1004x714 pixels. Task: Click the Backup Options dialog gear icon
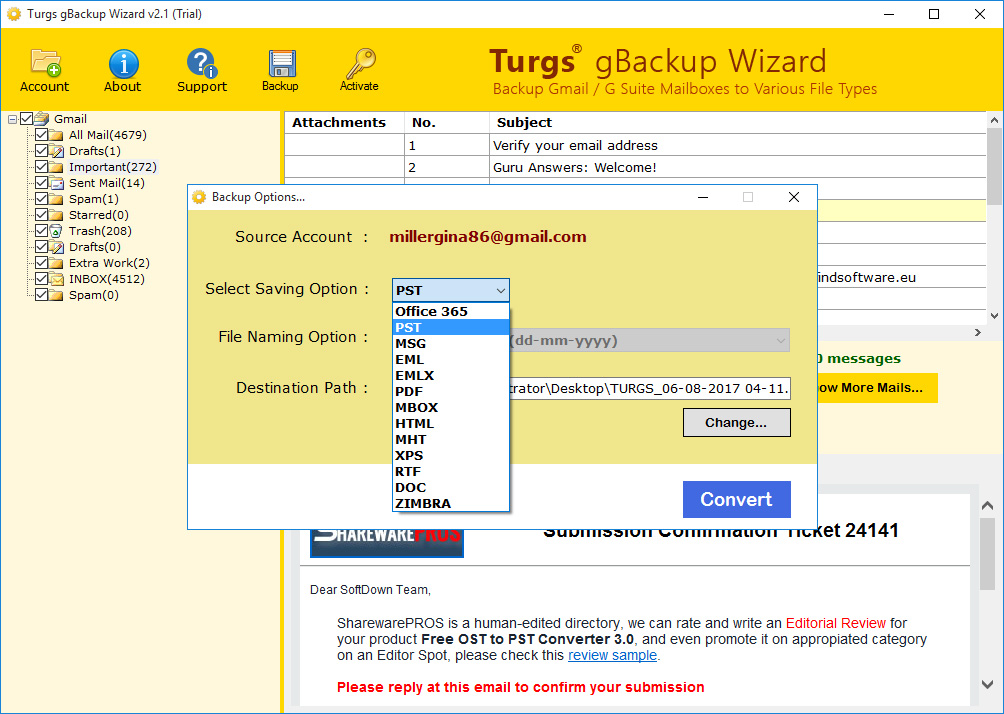[x=199, y=197]
